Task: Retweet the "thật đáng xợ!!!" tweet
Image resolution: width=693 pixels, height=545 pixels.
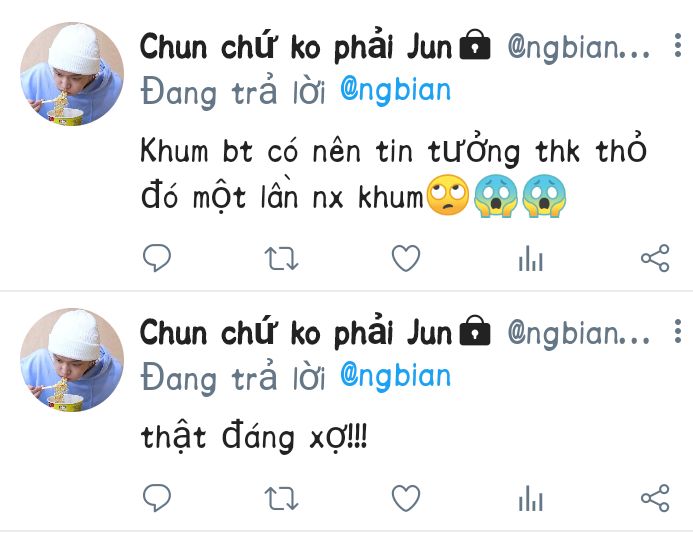Action: coord(281,498)
